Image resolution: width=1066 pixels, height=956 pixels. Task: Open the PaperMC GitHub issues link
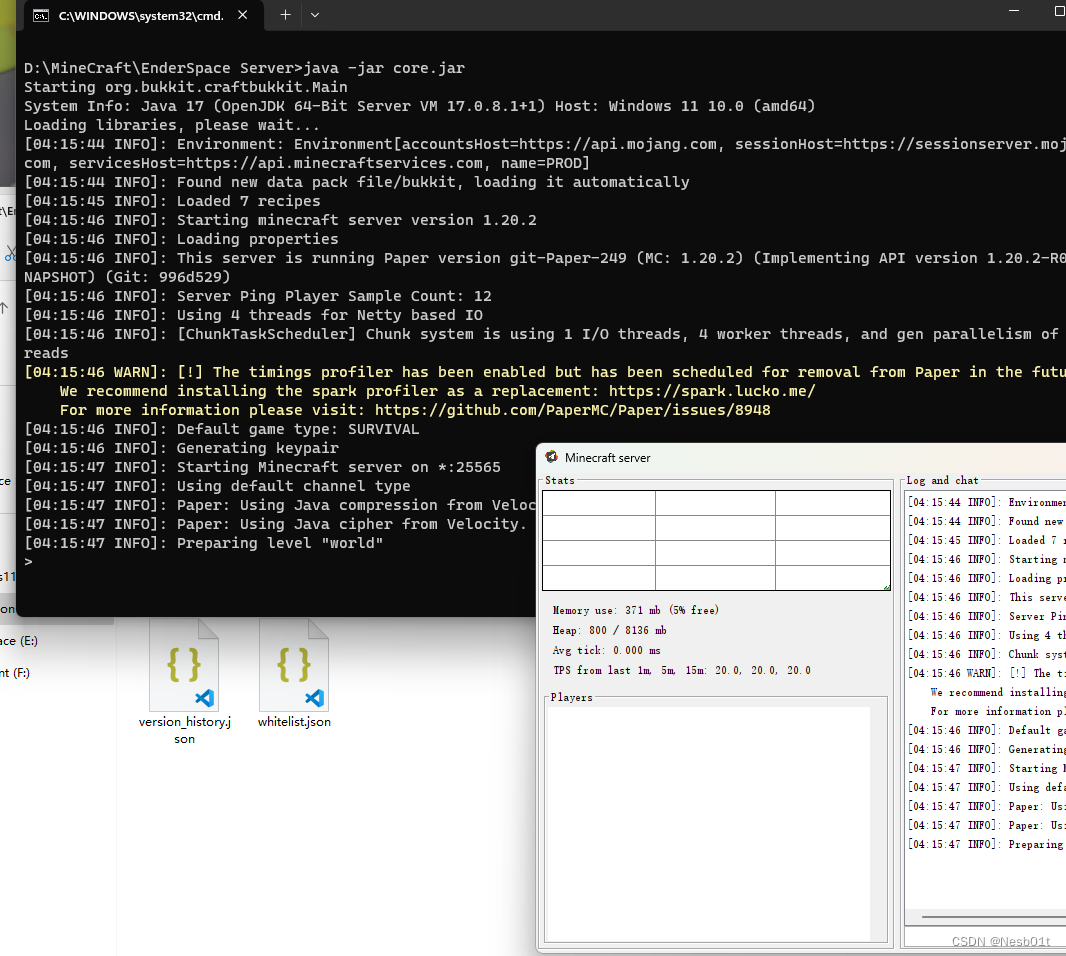coord(572,410)
